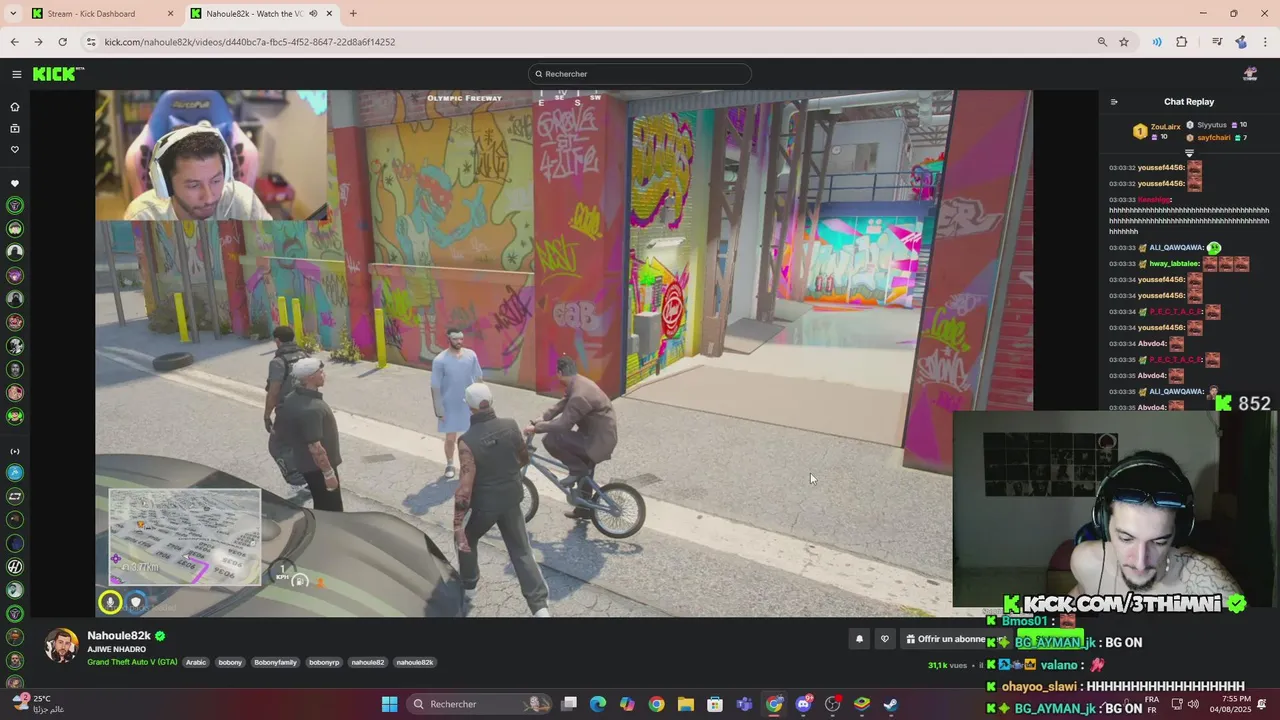This screenshot has width=1280, height=720.
Task: Click the FRA language indicator in taskbar
Action: [x=1152, y=704]
